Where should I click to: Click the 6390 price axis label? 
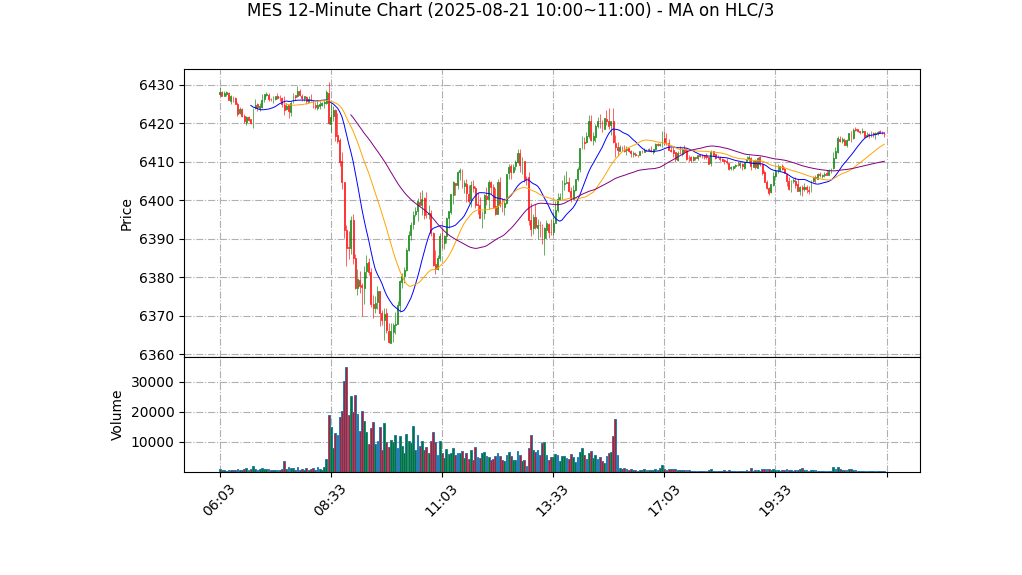click(156, 239)
